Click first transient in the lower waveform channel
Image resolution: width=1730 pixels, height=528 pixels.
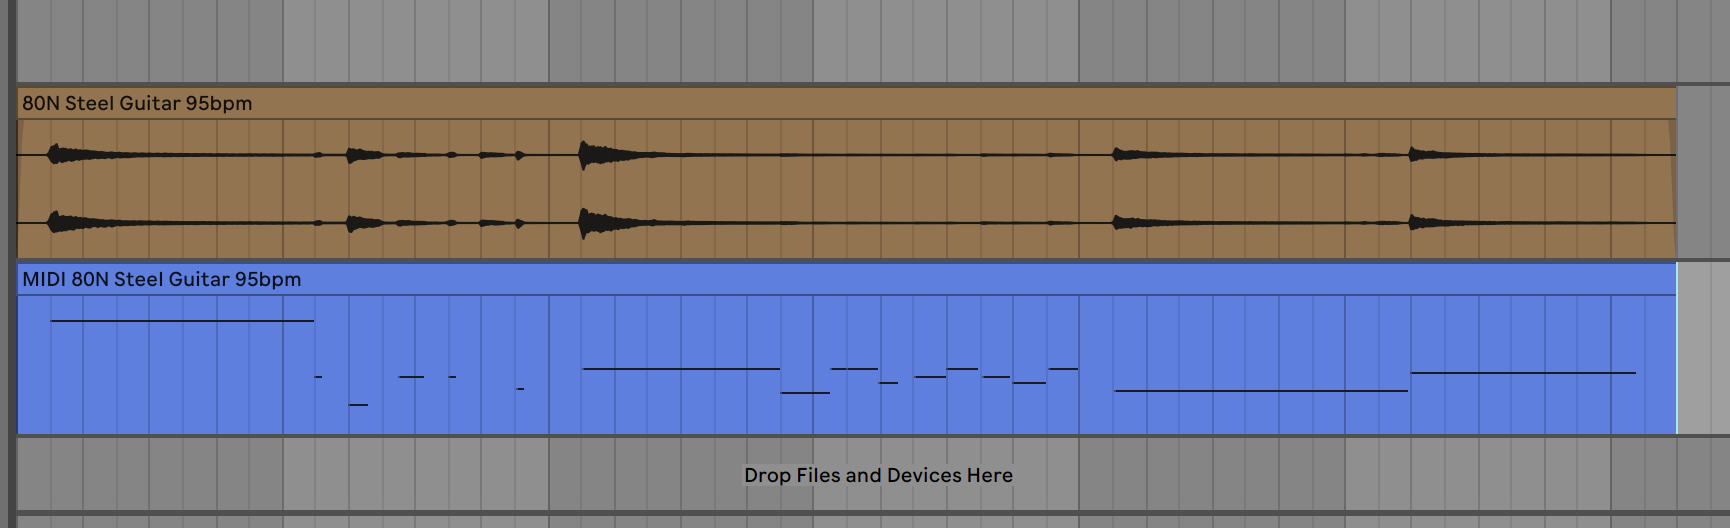(57, 222)
